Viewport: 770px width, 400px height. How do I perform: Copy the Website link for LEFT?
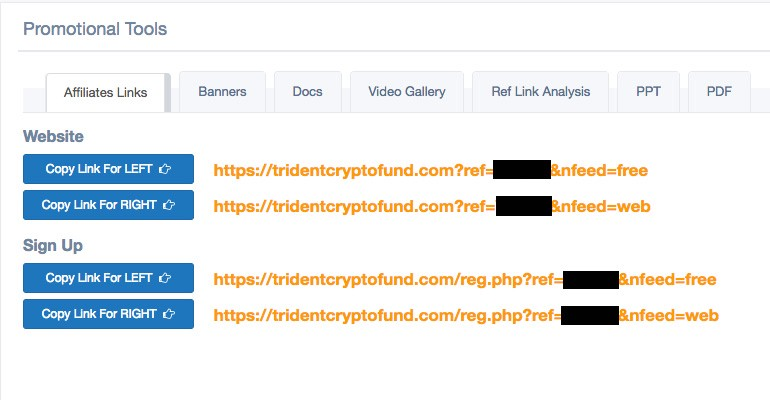click(109, 169)
